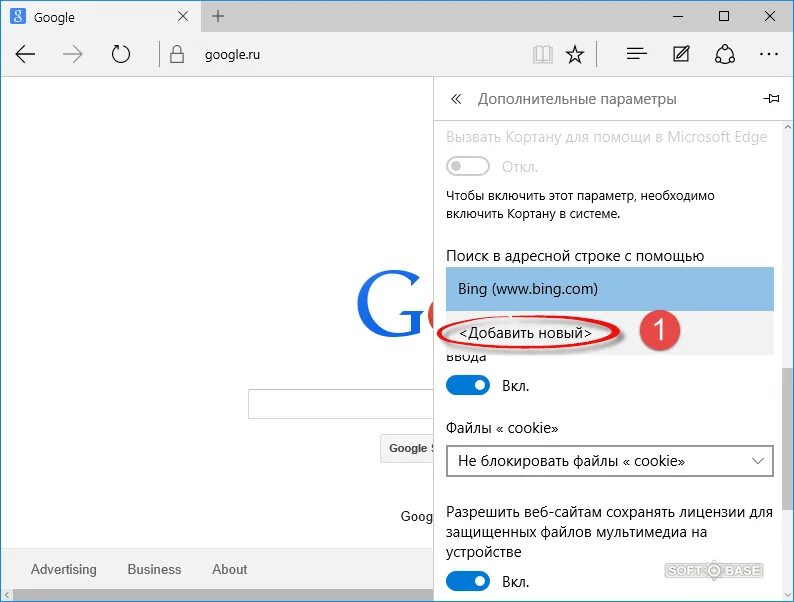Click the 'Файлы « cookie»' label
Image resolution: width=794 pixels, height=602 pixels.
click(502, 428)
